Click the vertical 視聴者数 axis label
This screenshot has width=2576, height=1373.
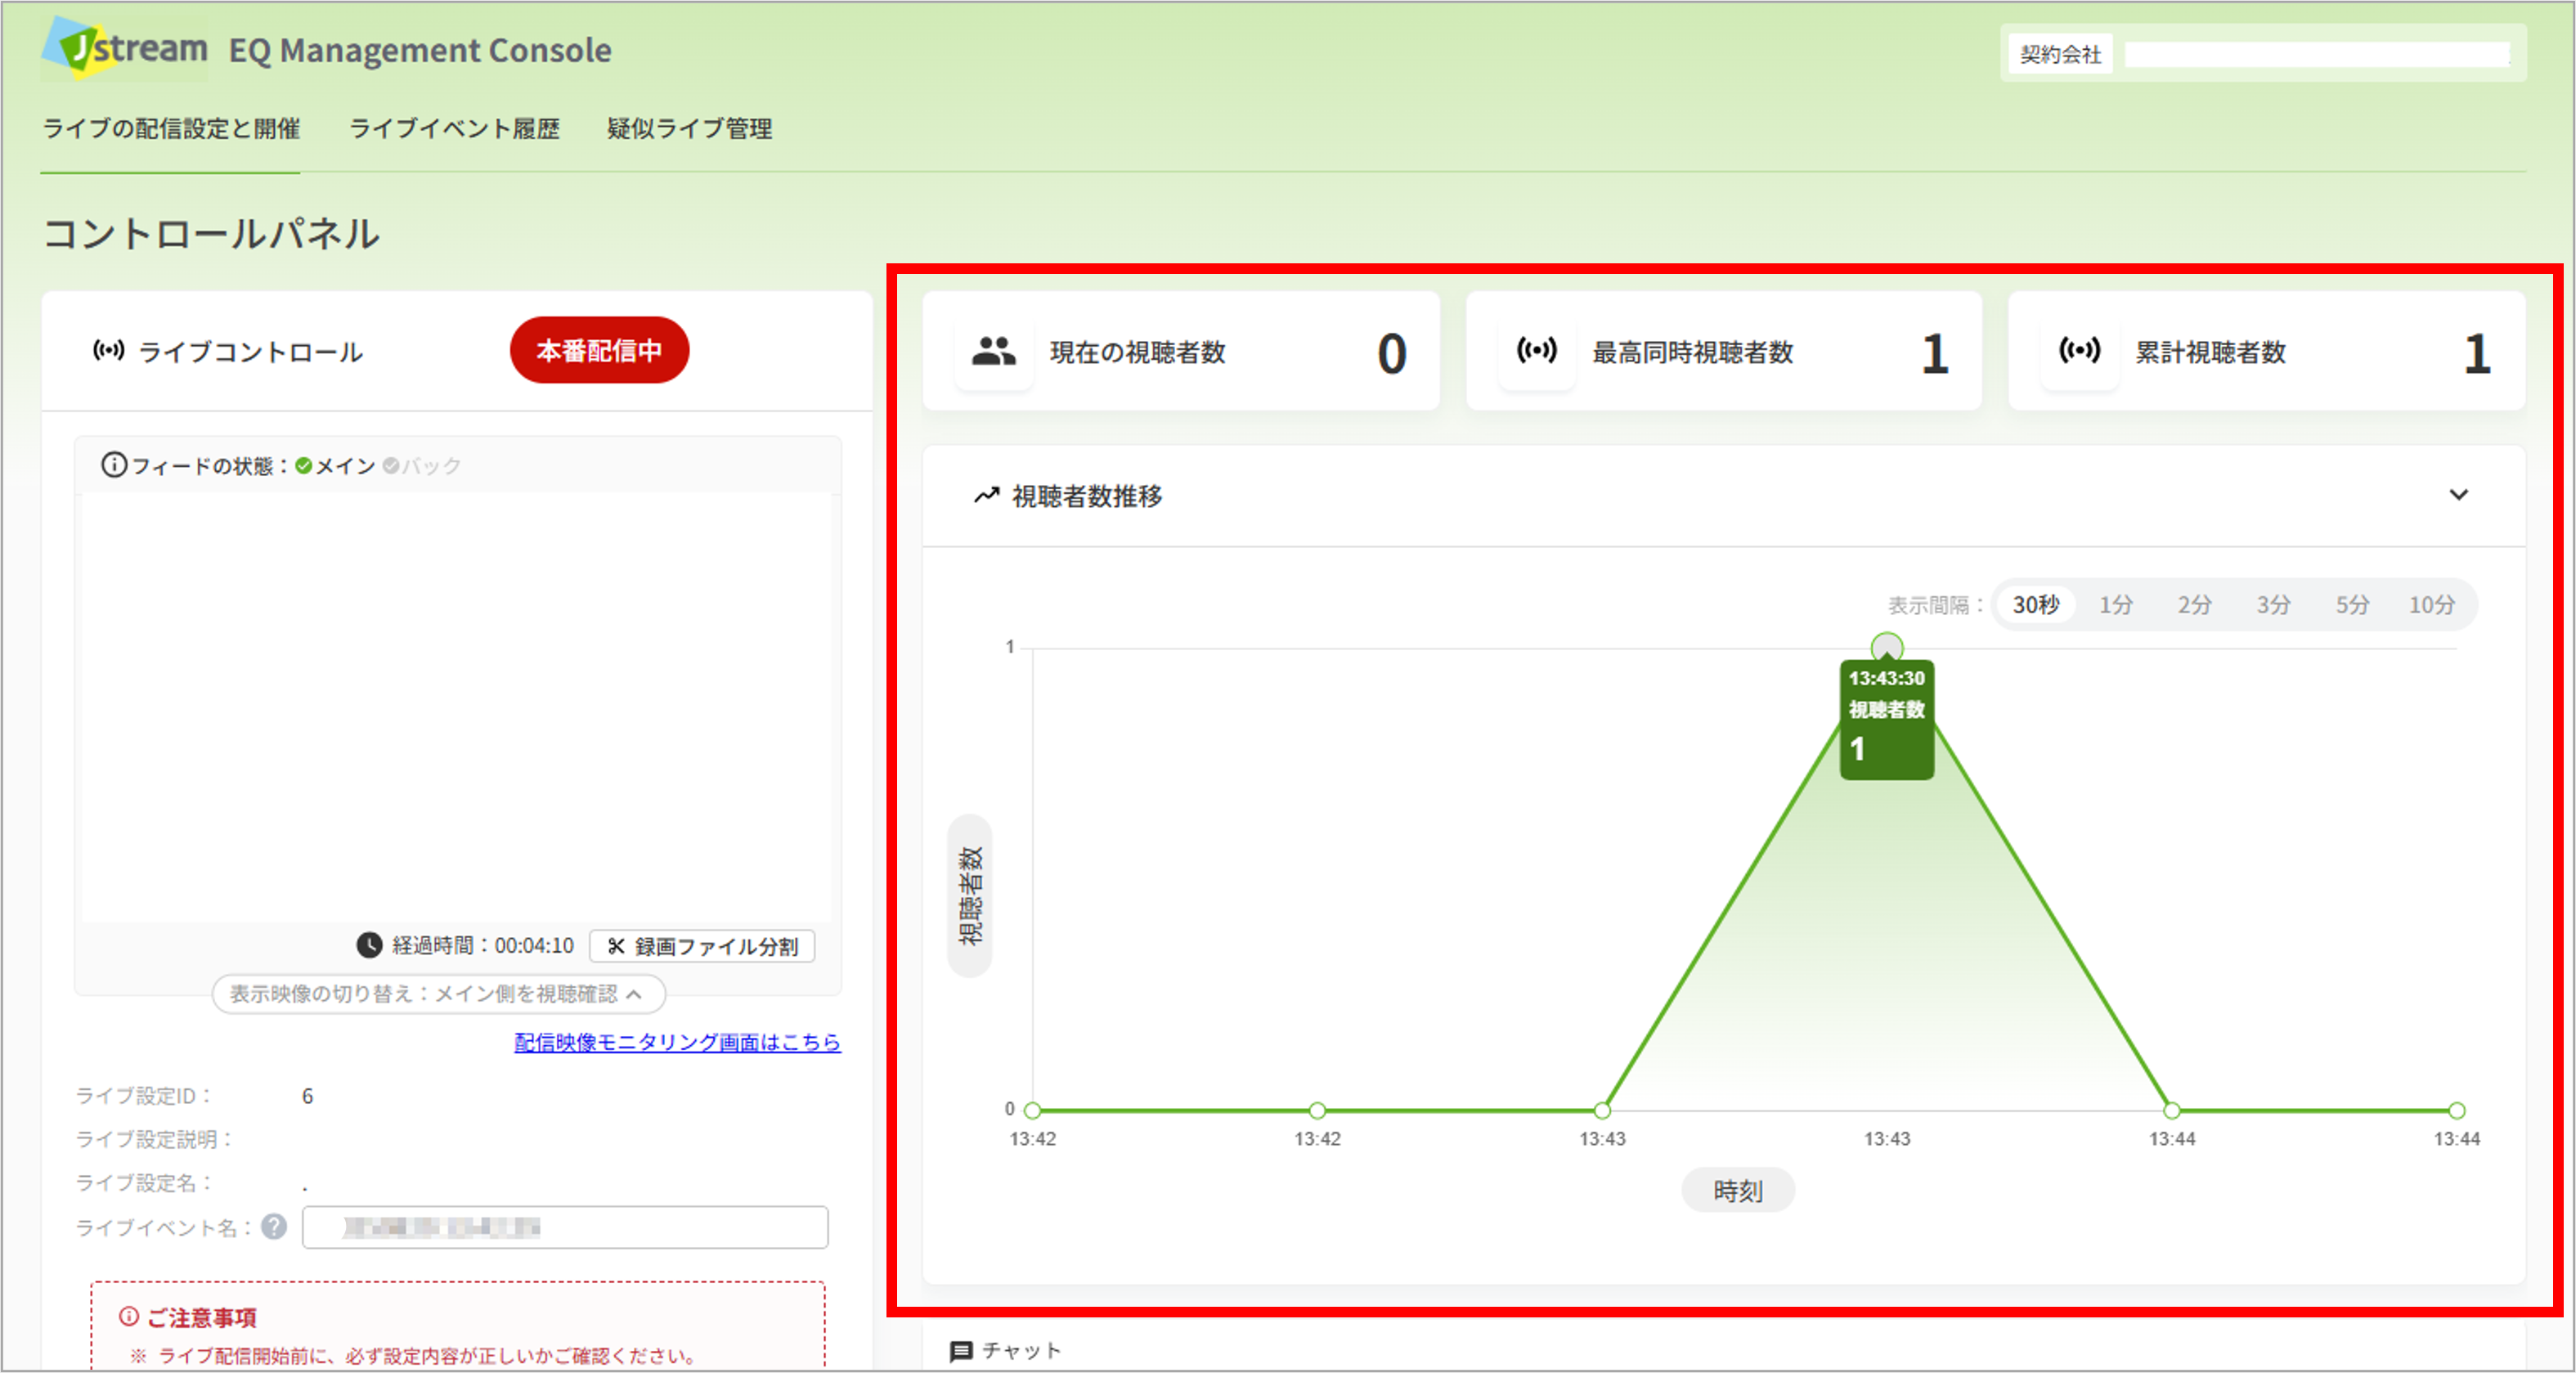pos(970,895)
